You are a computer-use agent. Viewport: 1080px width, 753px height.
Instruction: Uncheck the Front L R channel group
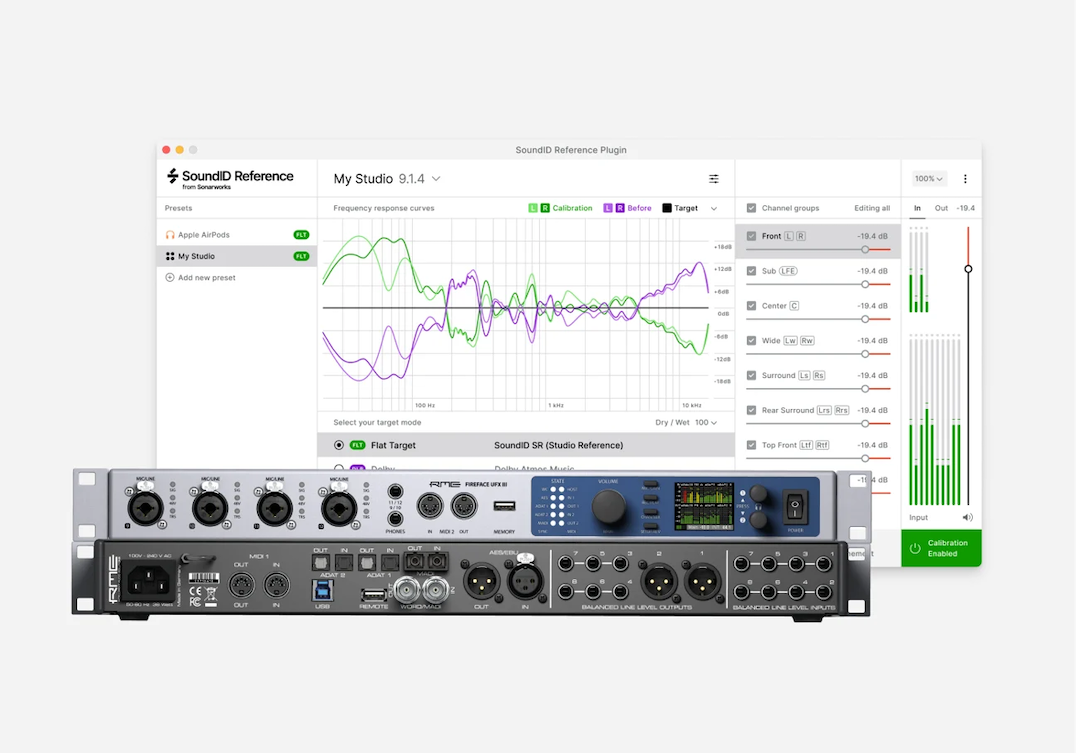752,236
